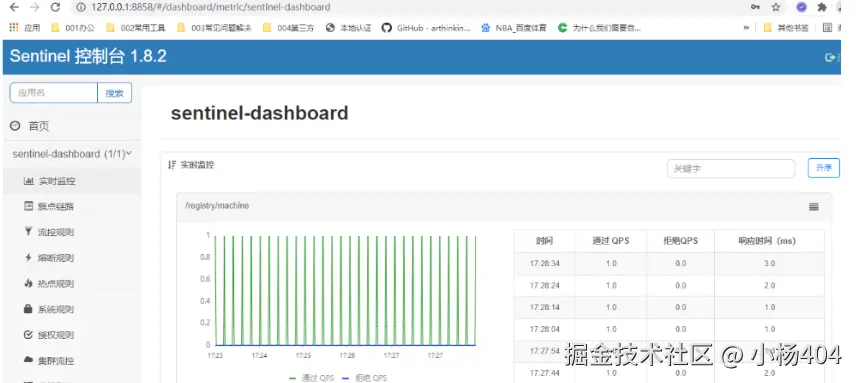This screenshot has width=856, height=383.
Task: Click the 17:26 label on chart axis
Action: click(347, 355)
